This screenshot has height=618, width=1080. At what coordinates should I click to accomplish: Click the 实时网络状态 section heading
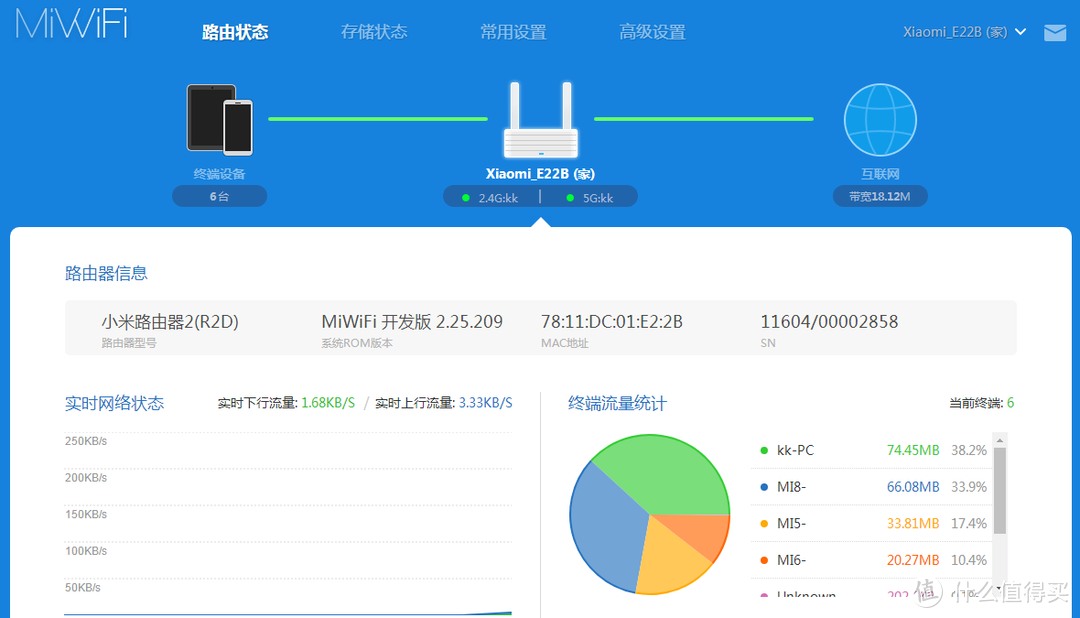pyautogui.click(x=114, y=403)
